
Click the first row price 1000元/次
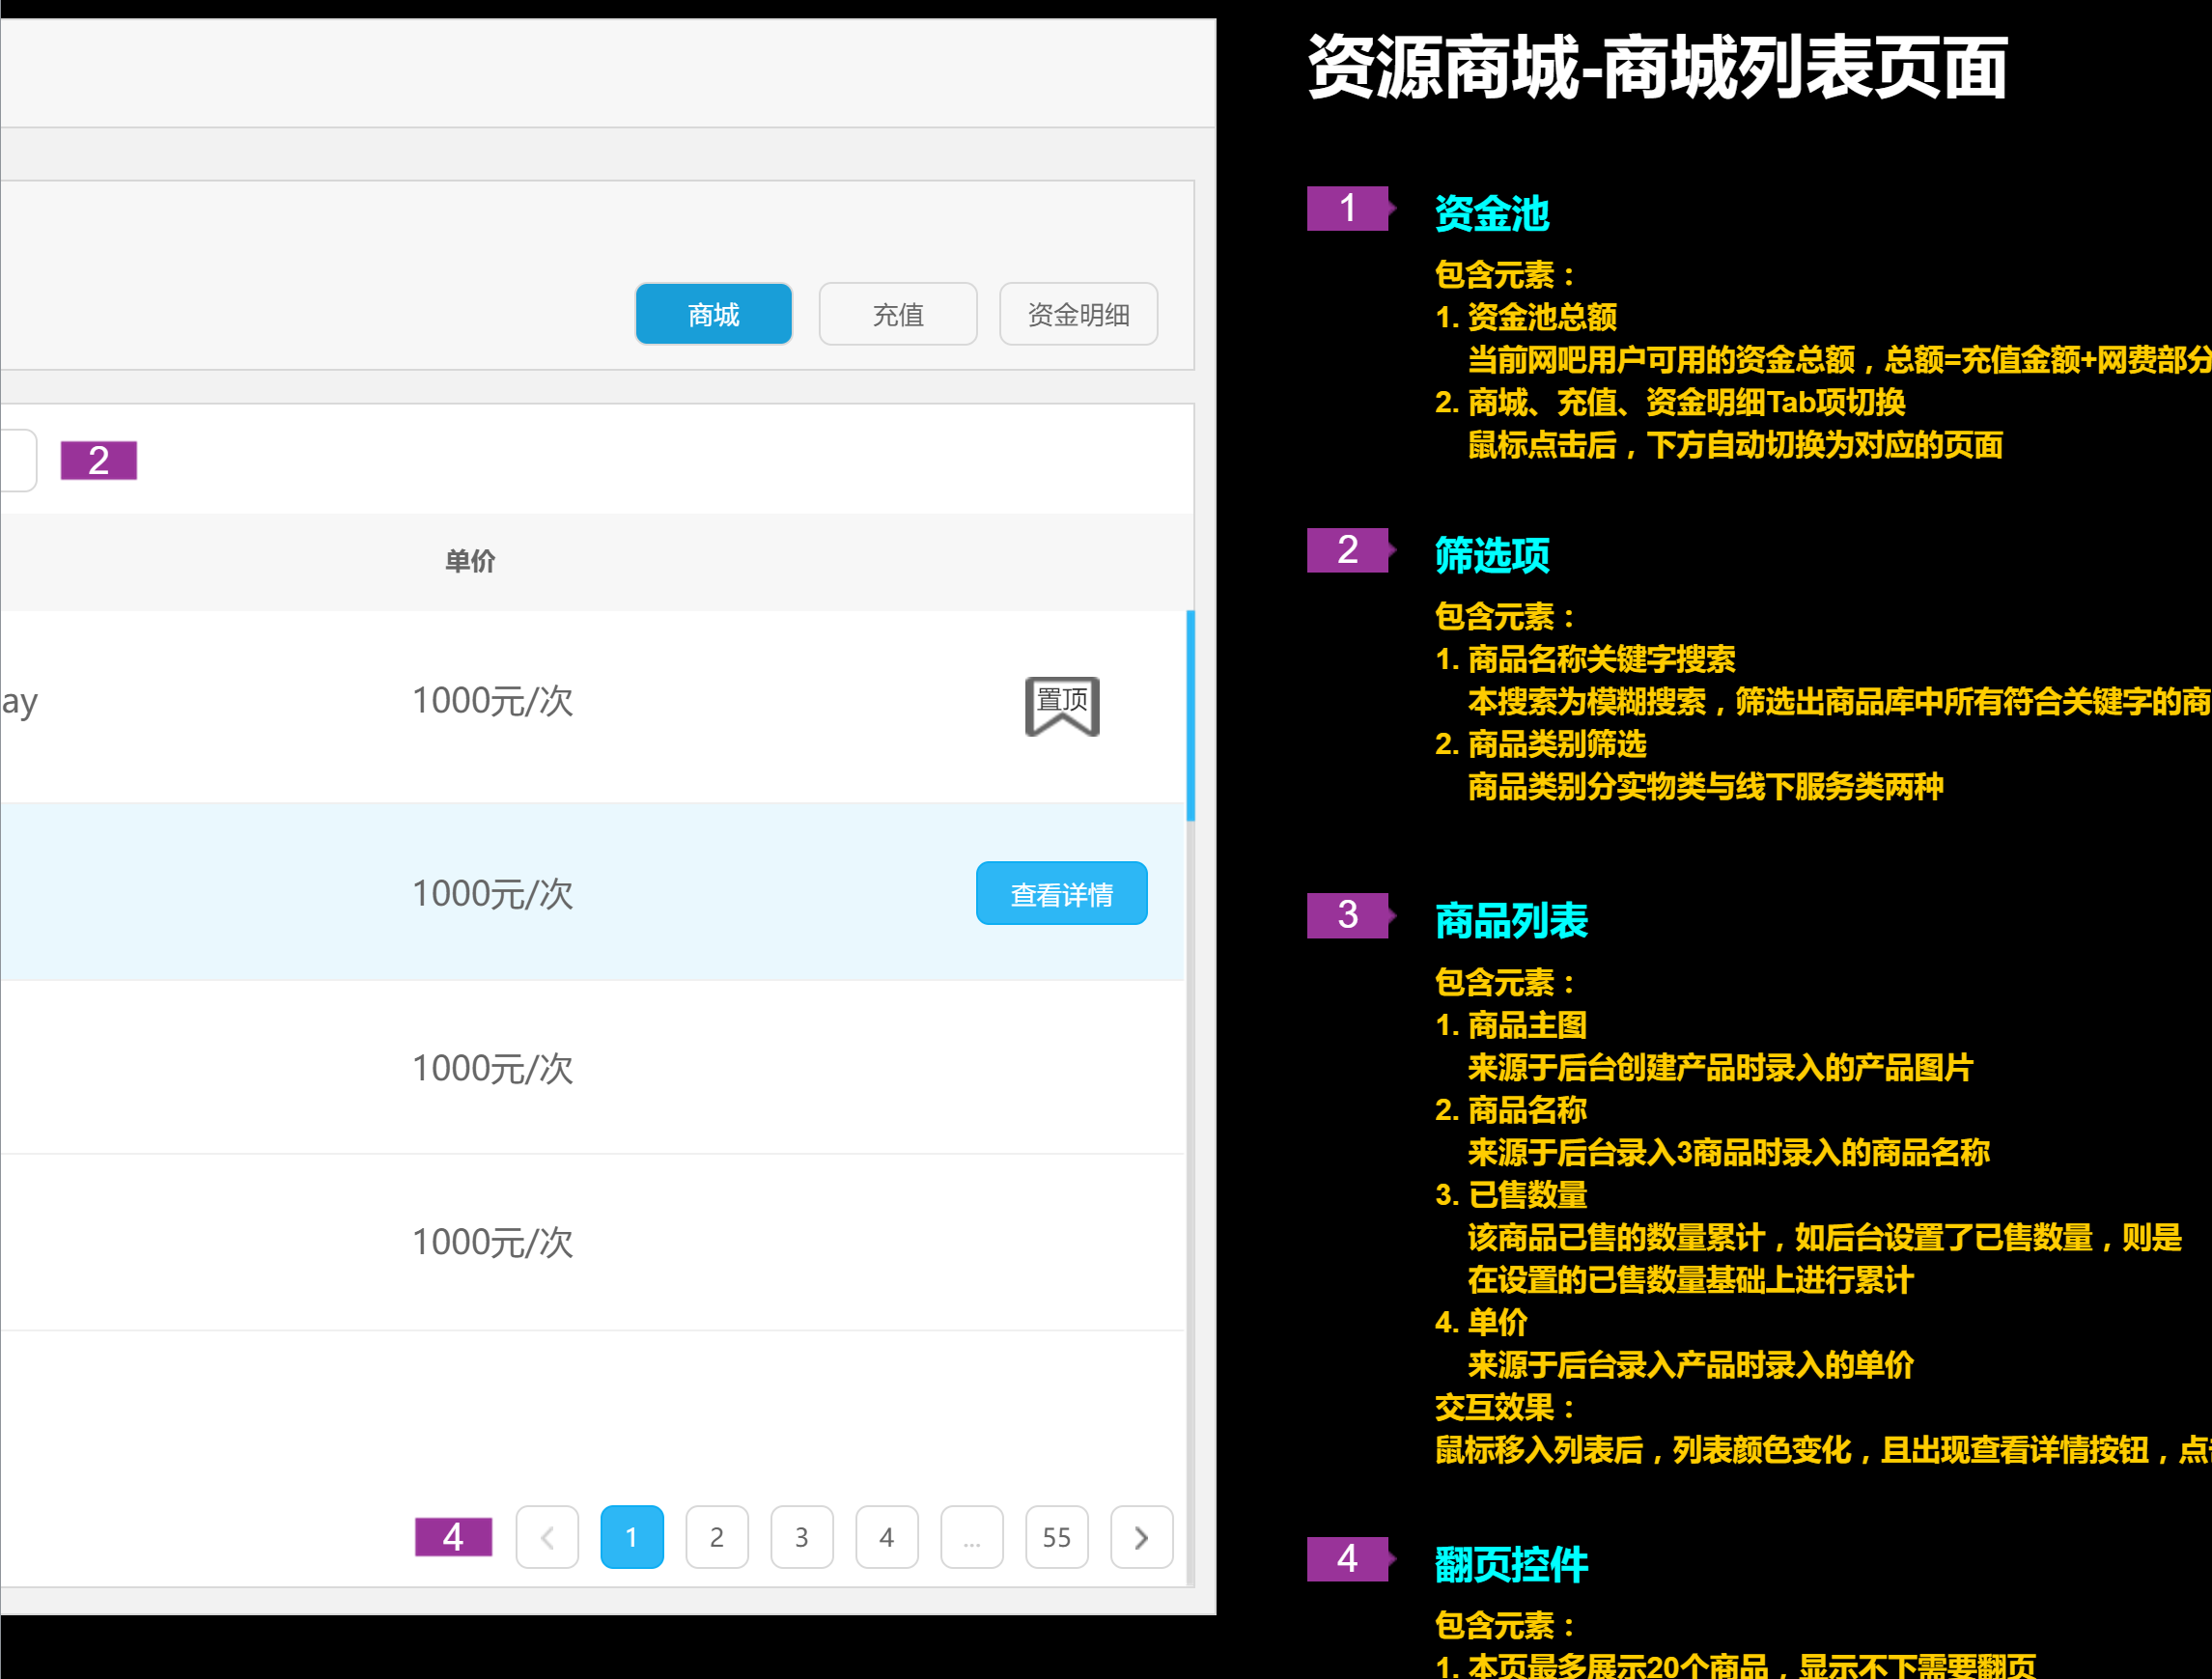[x=492, y=700]
